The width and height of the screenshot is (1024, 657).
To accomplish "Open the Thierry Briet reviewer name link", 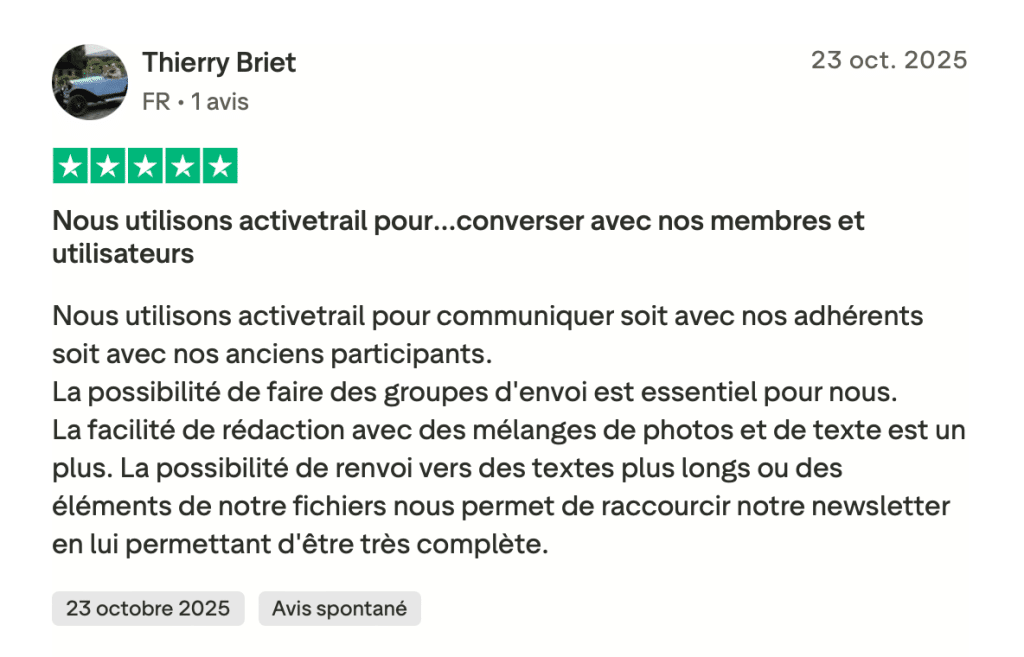I will point(219,63).
